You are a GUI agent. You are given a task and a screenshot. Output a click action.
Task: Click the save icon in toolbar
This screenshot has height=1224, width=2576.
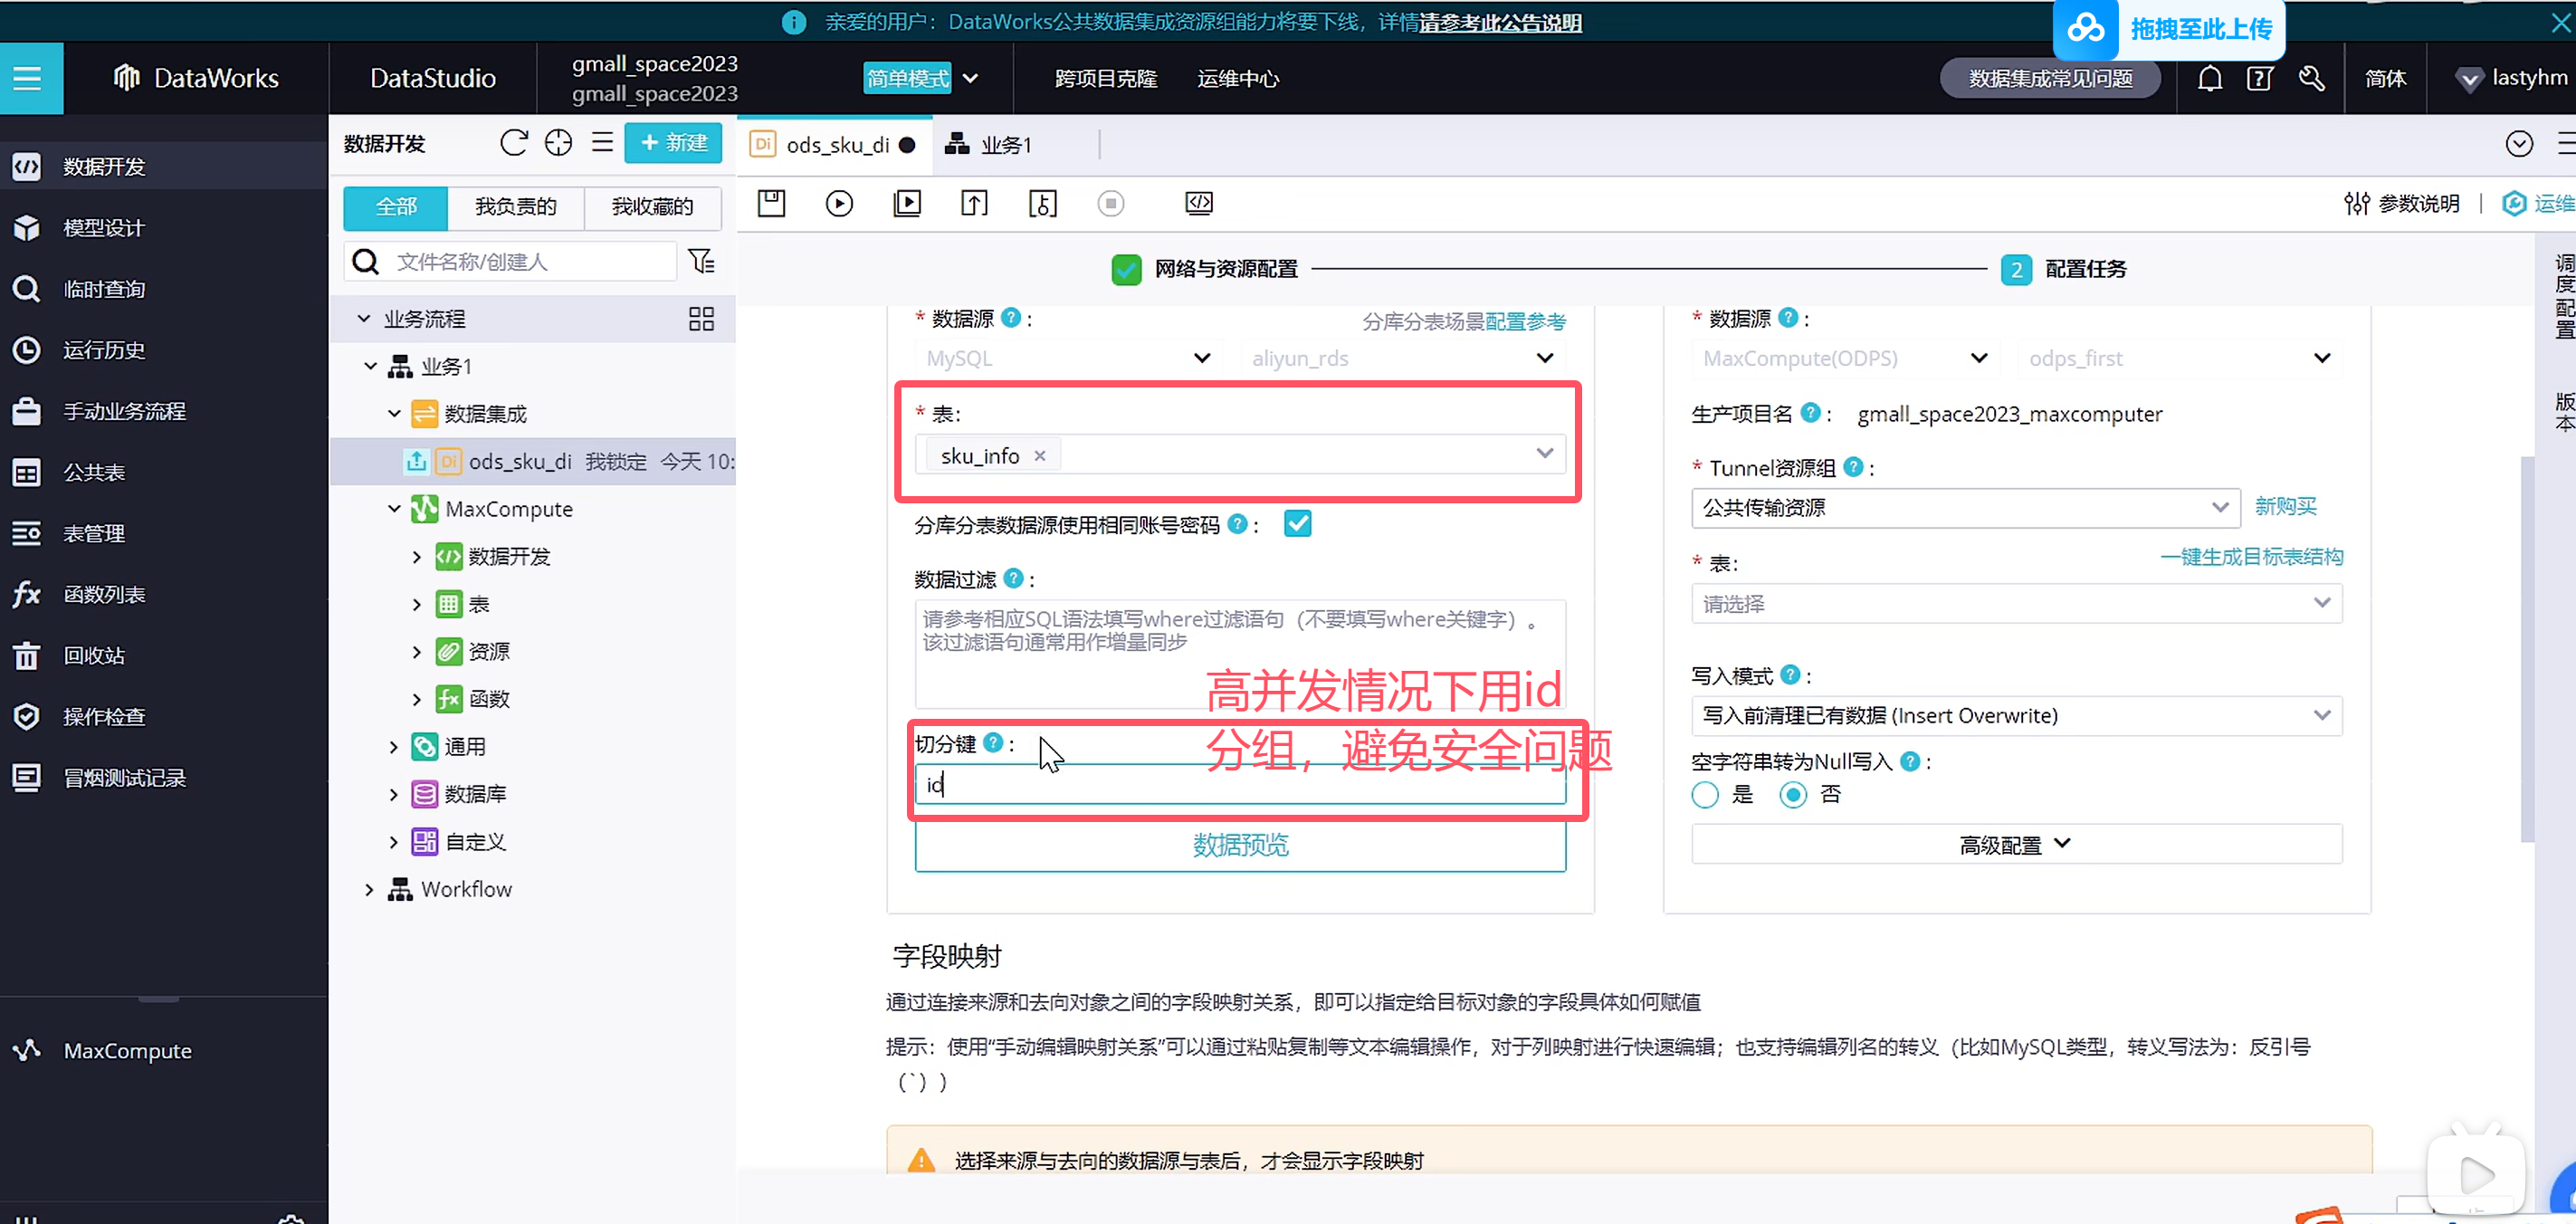771,203
